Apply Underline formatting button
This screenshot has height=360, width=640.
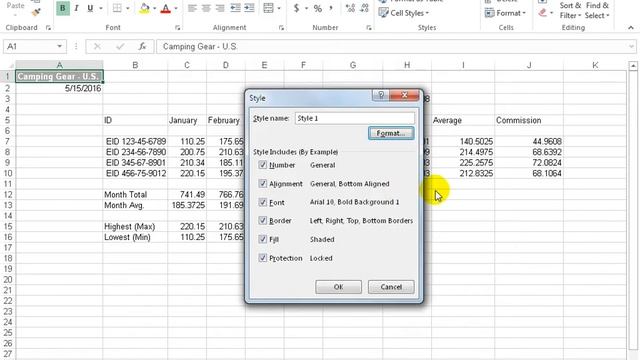click(x=90, y=8)
